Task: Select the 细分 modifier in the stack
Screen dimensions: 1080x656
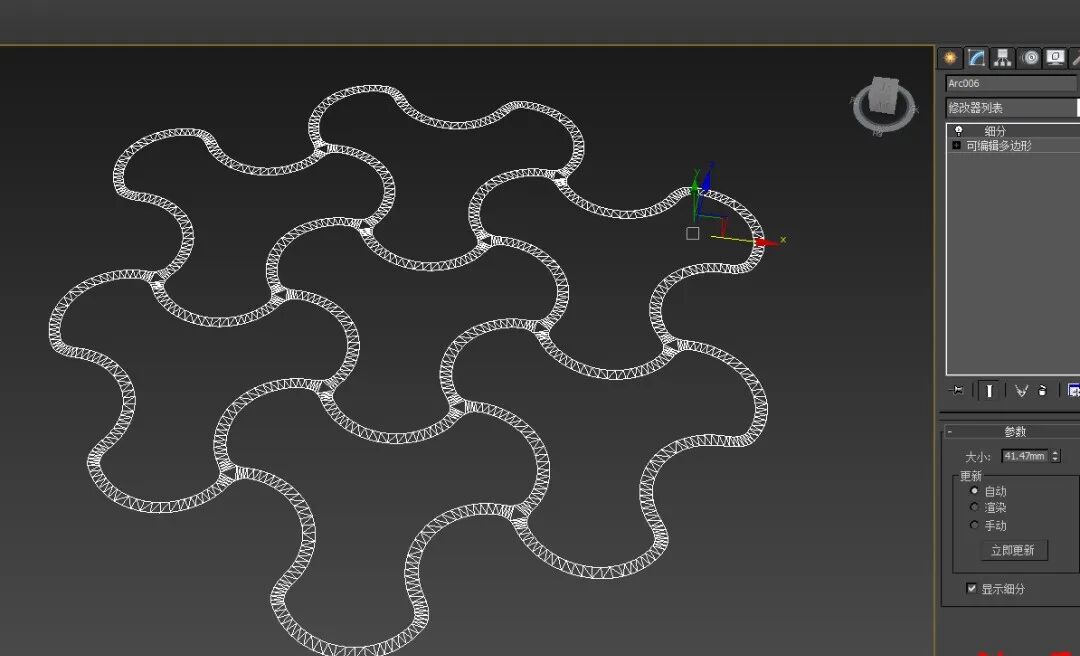Action: [x=995, y=130]
